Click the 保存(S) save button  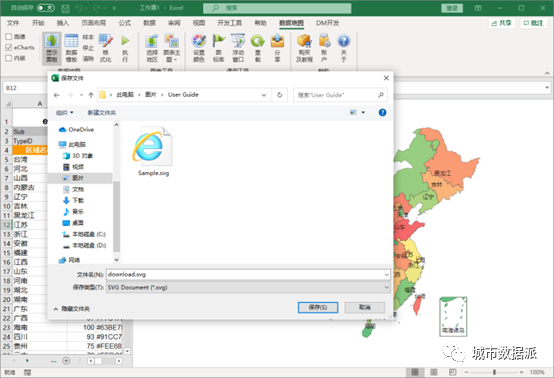click(x=318, y=307)
